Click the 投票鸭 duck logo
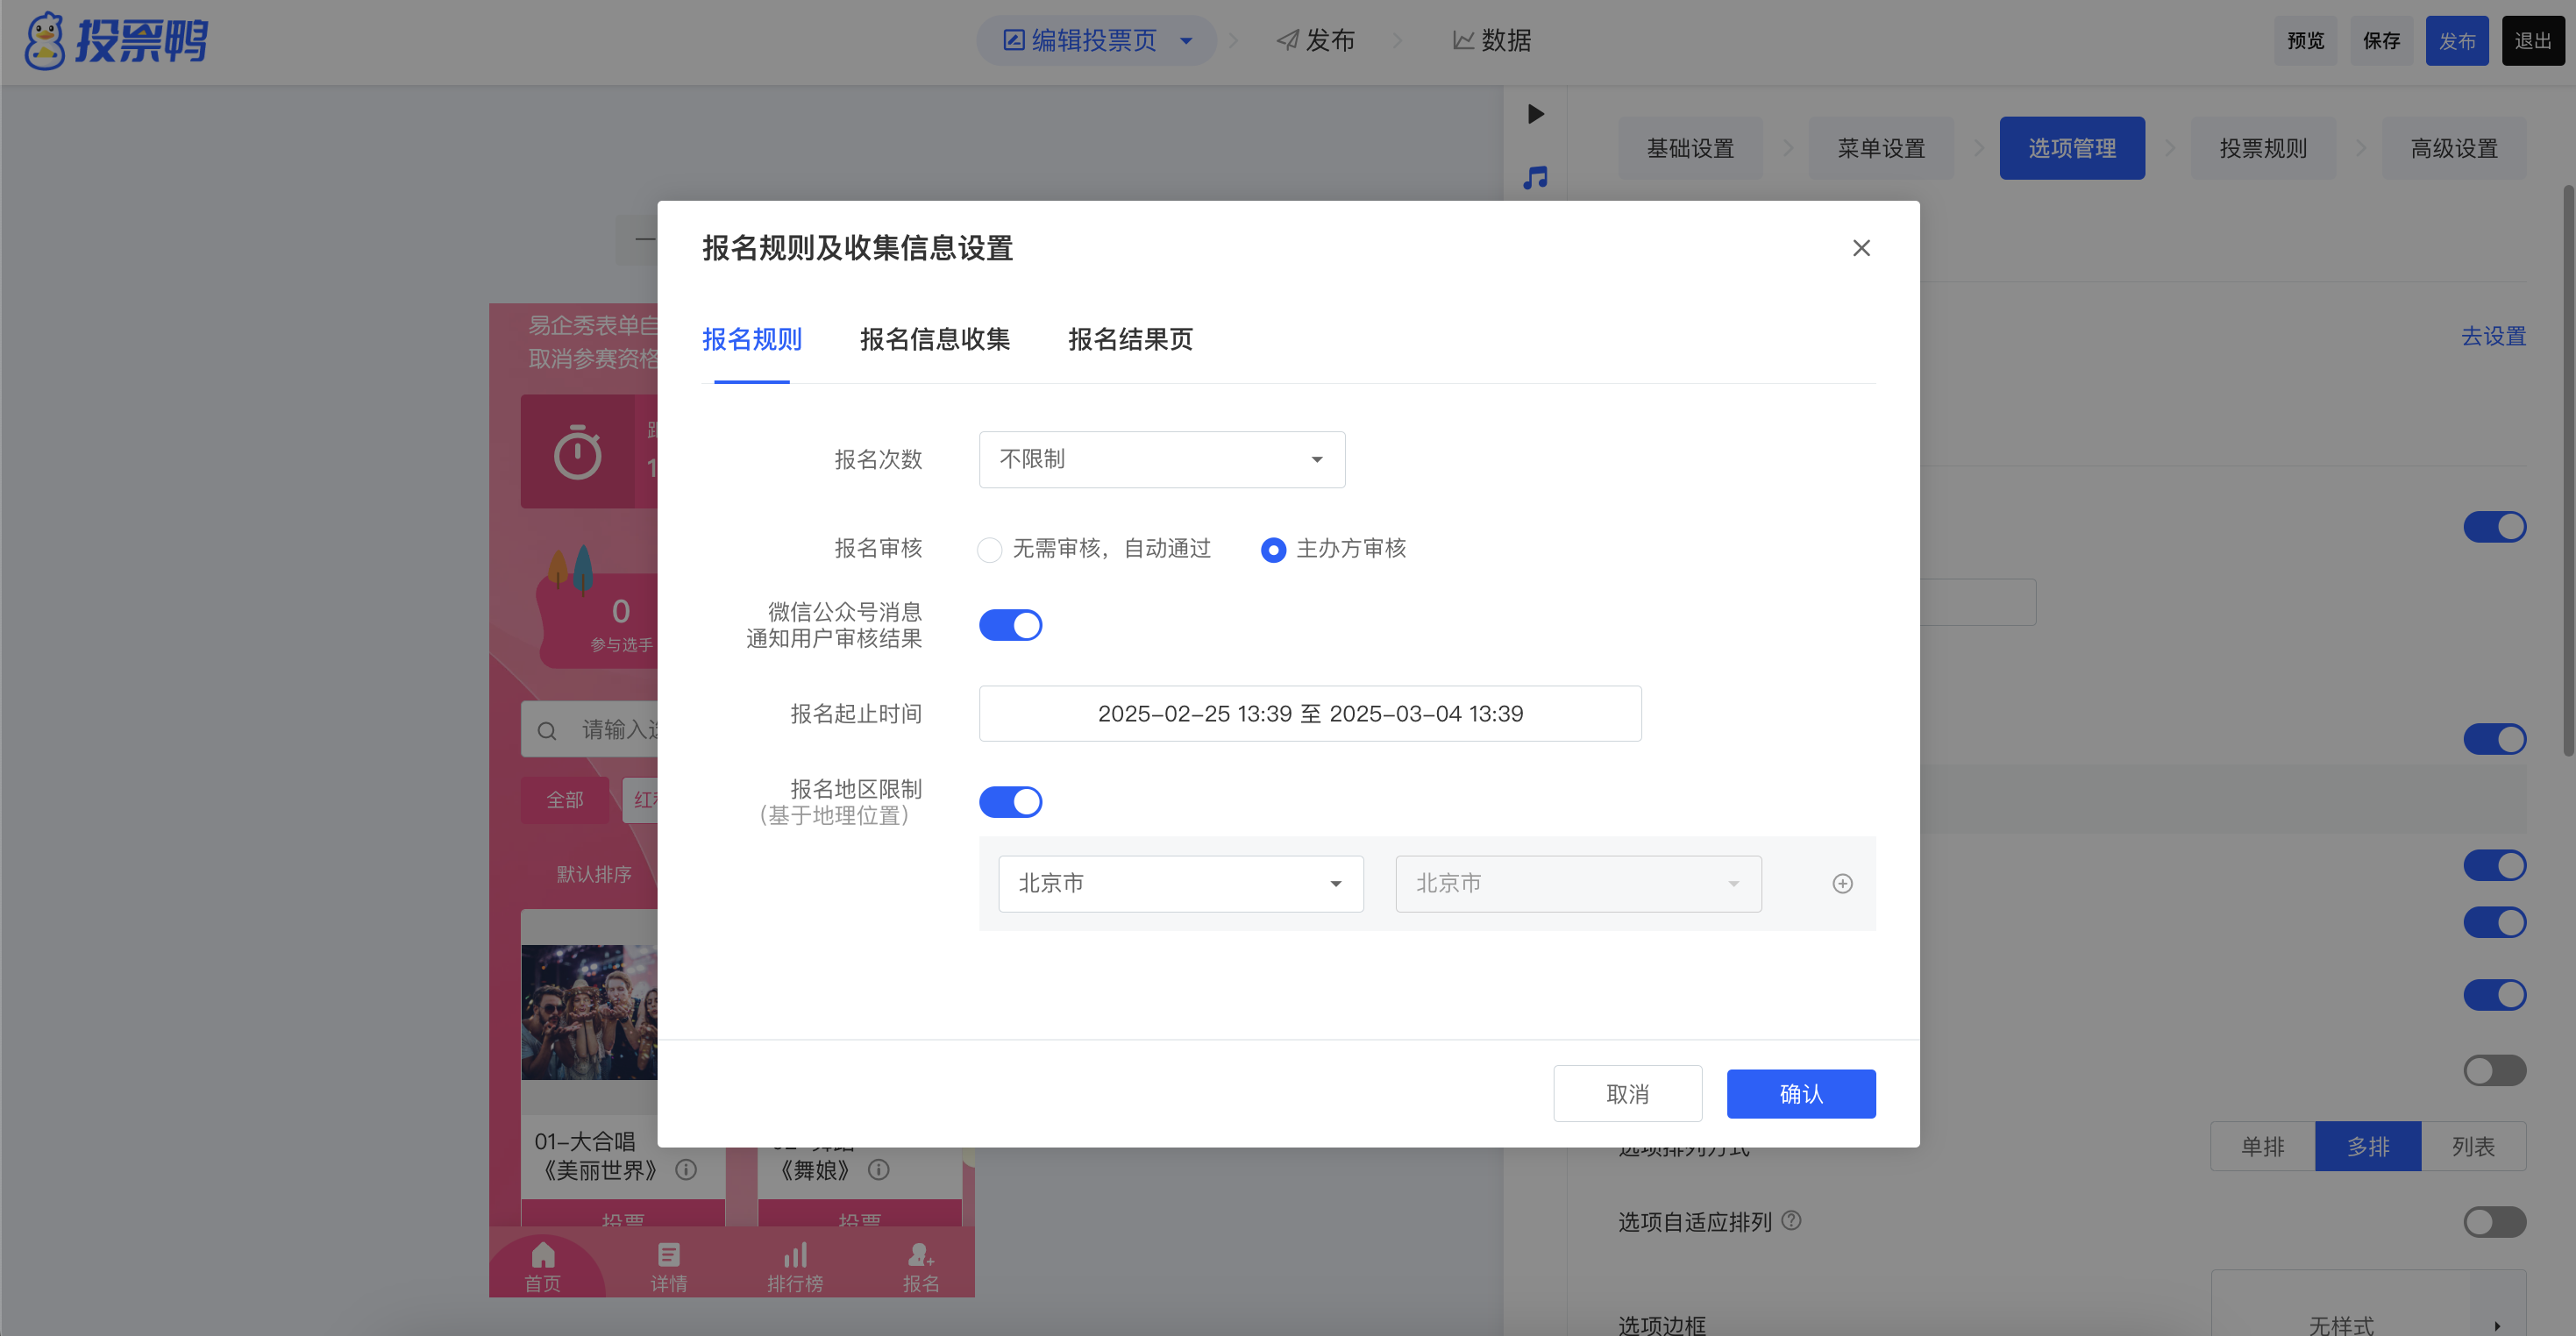 point(44,41)
